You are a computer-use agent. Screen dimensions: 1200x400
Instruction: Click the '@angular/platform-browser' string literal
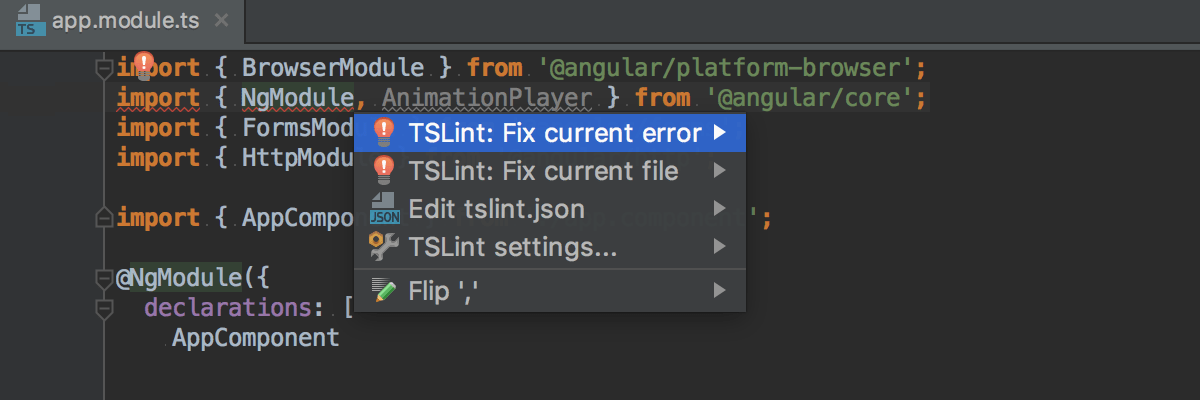click(727, 68)
